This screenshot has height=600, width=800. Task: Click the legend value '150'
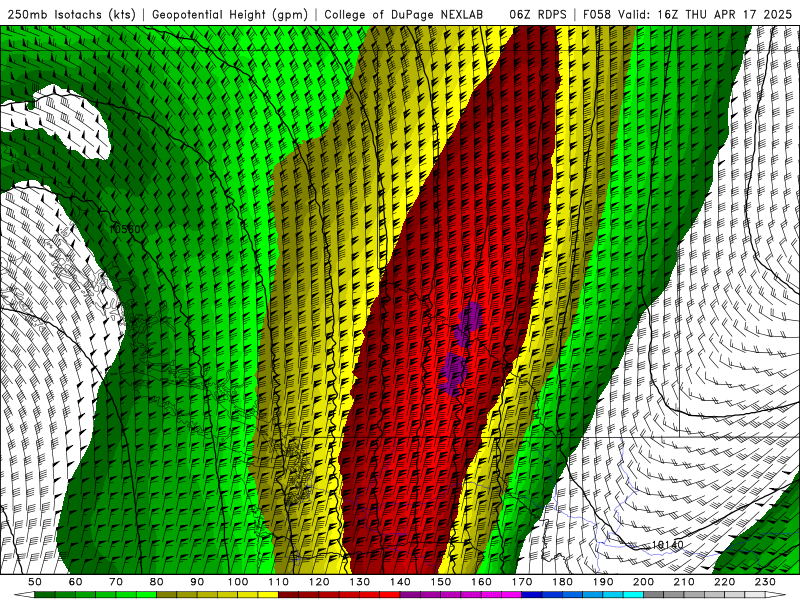click(x=441, y=582)
